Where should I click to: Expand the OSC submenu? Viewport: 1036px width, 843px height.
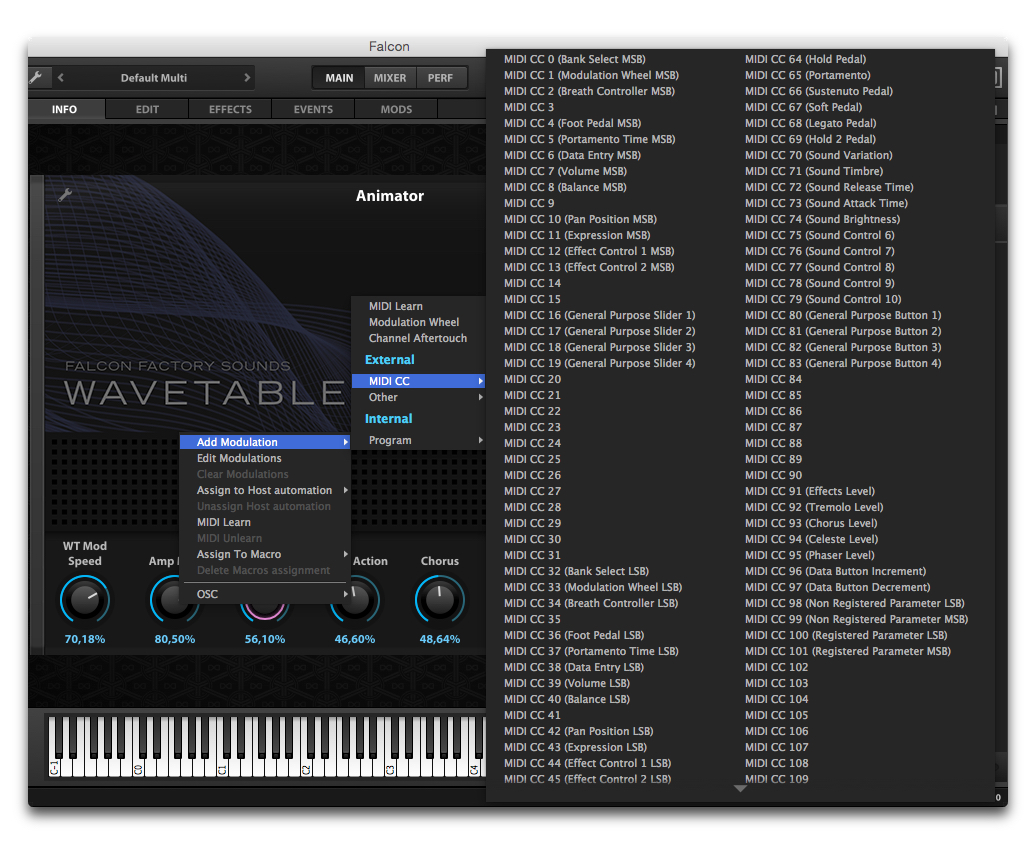[x=265, y=594]
